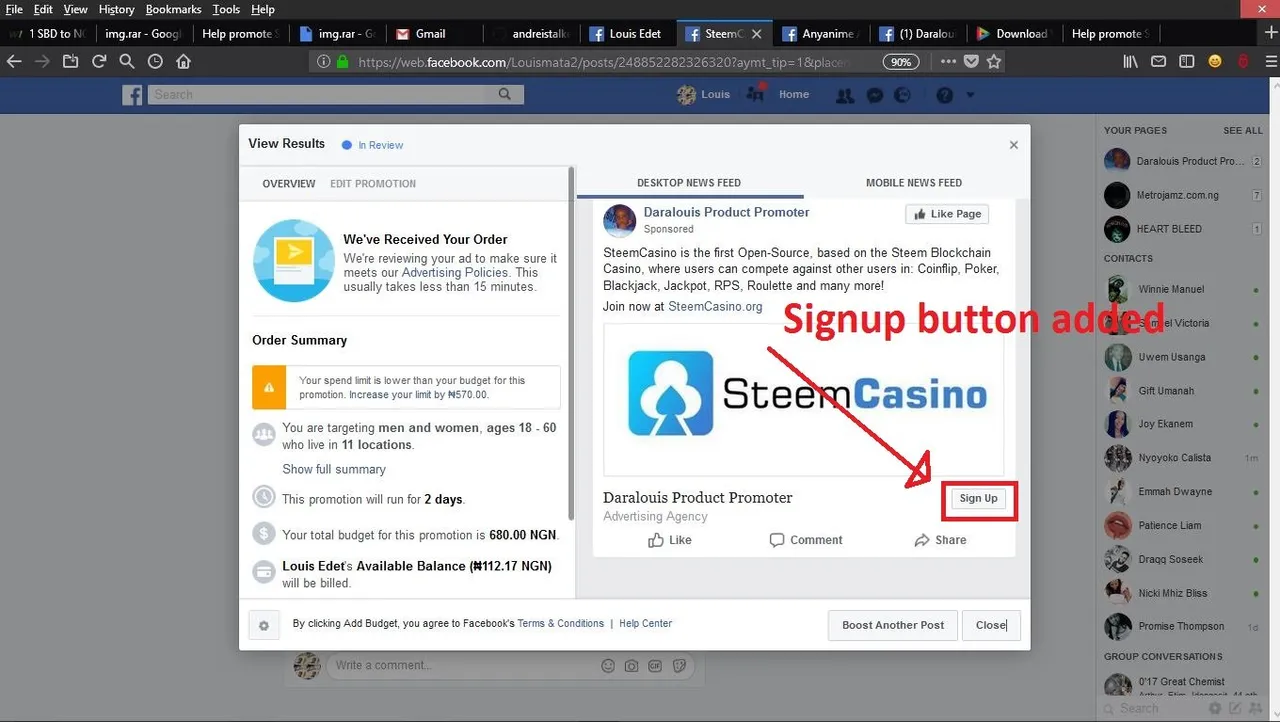Open the Facebook account dropdown arrow

[x=969, y=95]
